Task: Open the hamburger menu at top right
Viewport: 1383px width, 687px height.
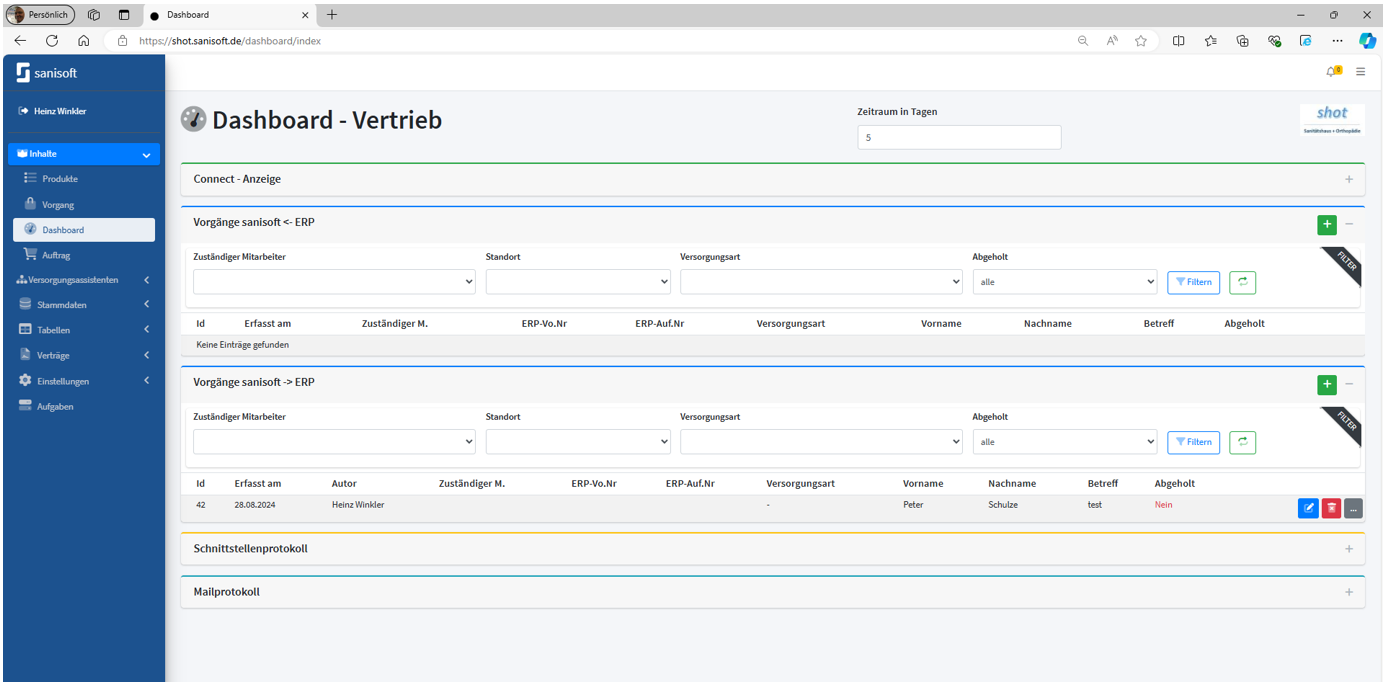Action: click(x=1360, y=72)
